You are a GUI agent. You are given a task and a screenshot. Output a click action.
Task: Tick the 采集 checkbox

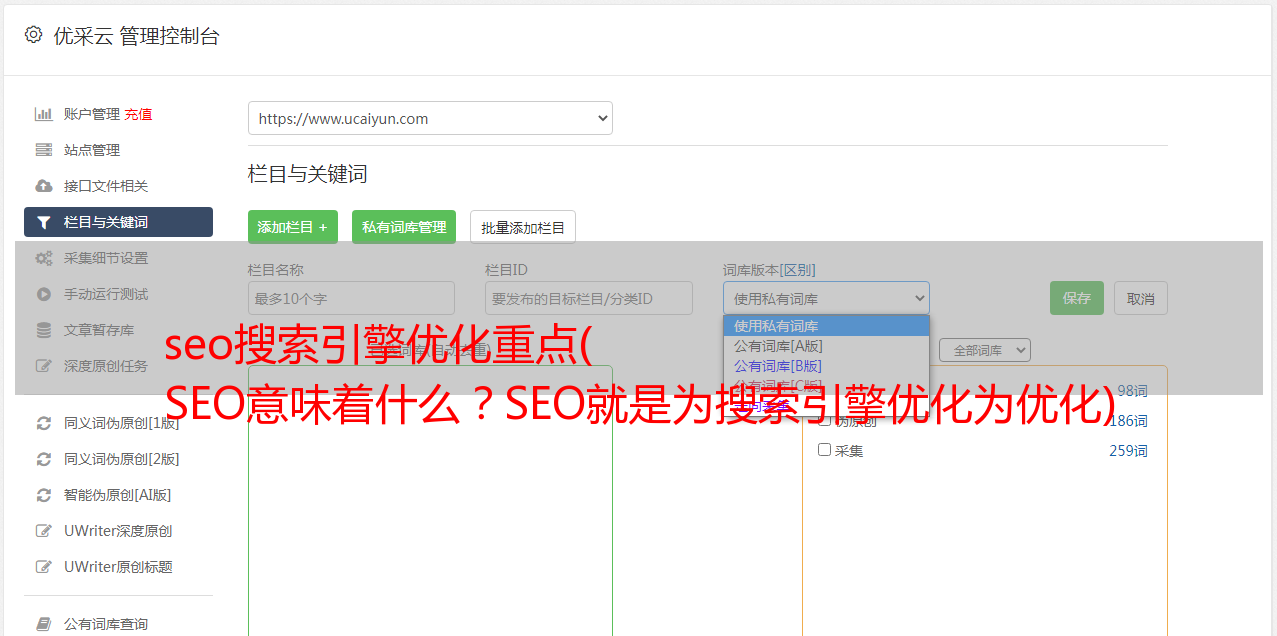(825, 450)
